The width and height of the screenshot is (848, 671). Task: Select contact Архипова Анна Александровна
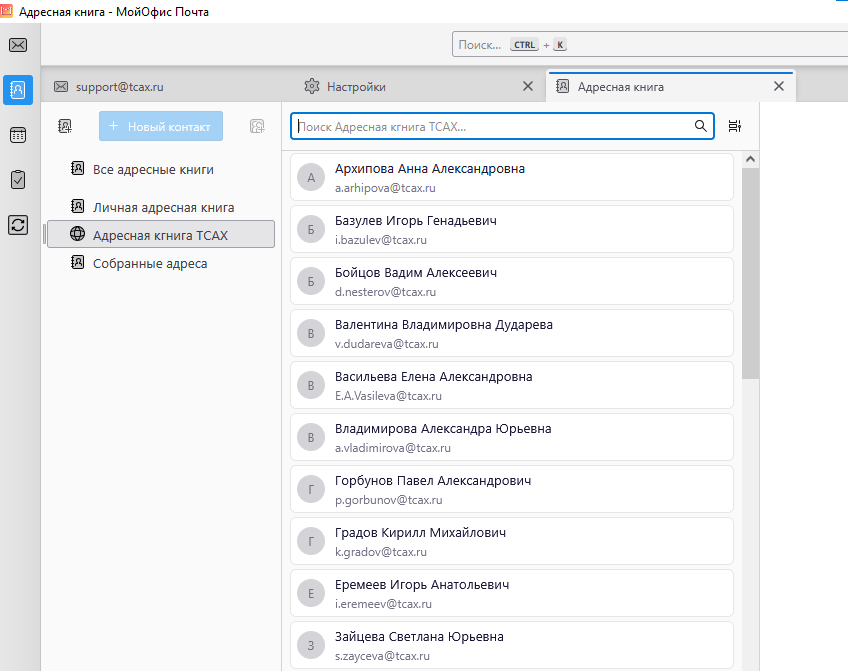511,178
